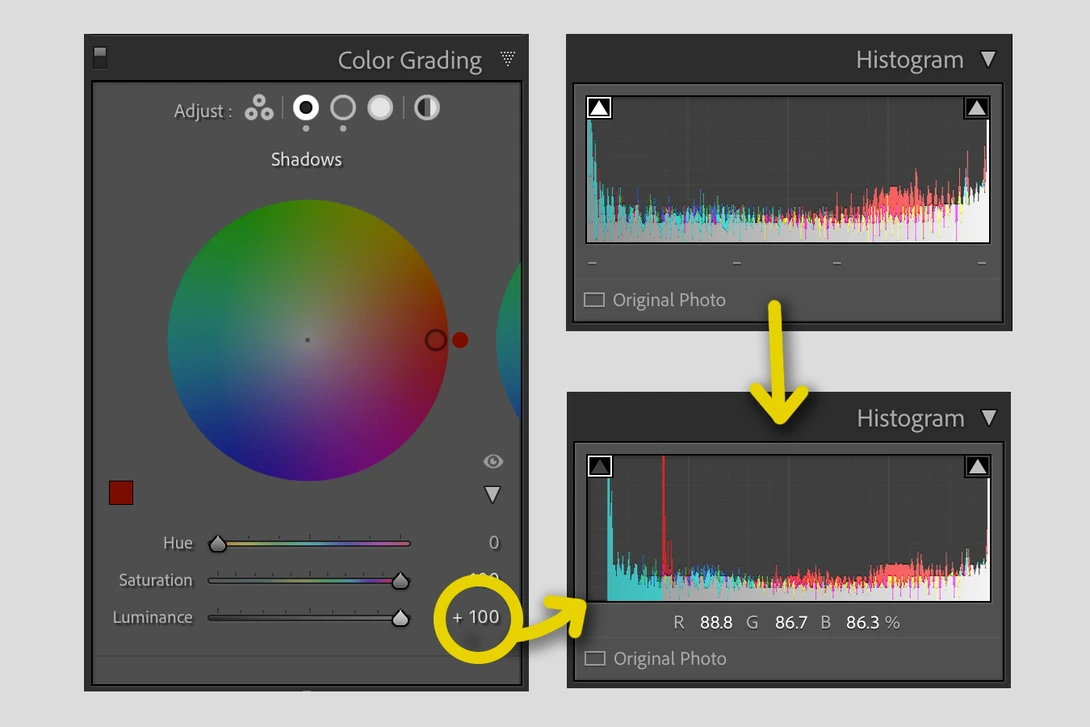Click the B 86.3 readout value
Image resolution: width=1090 pixels, height=727 pixels.
(x=863, y=623)
